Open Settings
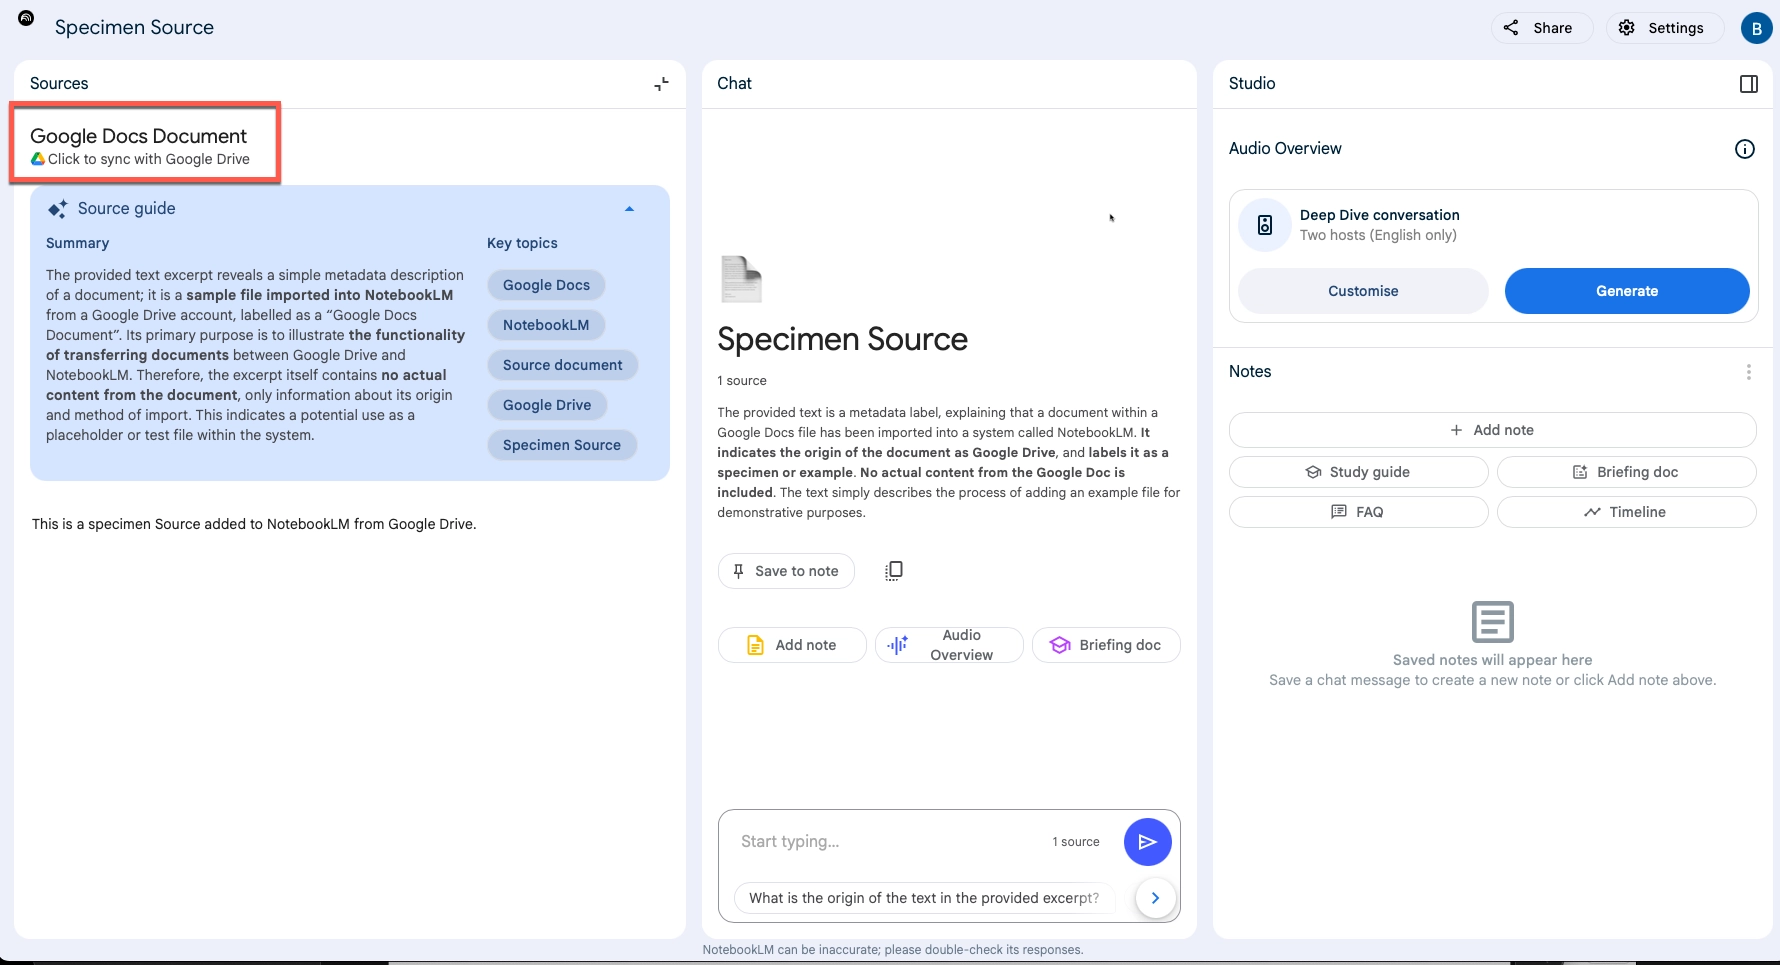This screenshot has height=965, width=1780. [x=1663, y=28]
